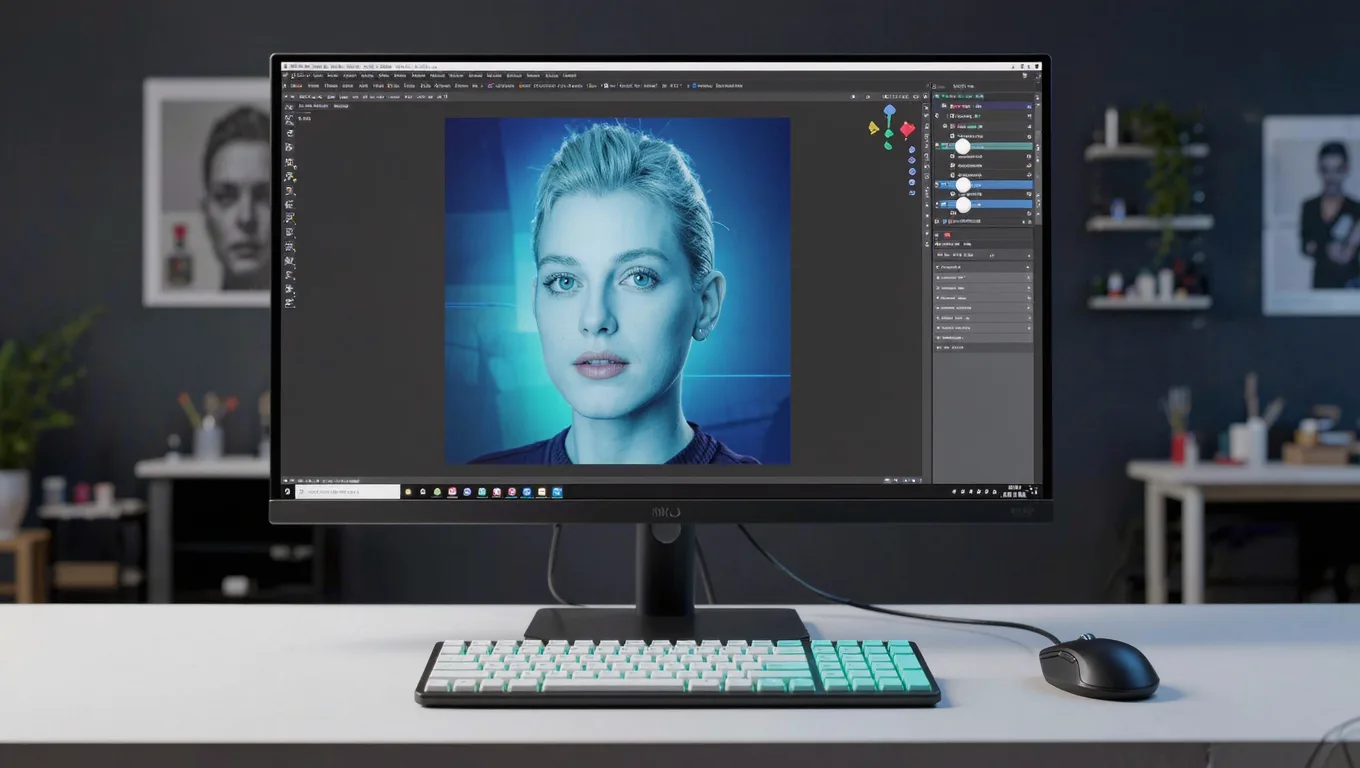
Task: Select the topmost tool in the left toolbar
Action: [289, 107]
